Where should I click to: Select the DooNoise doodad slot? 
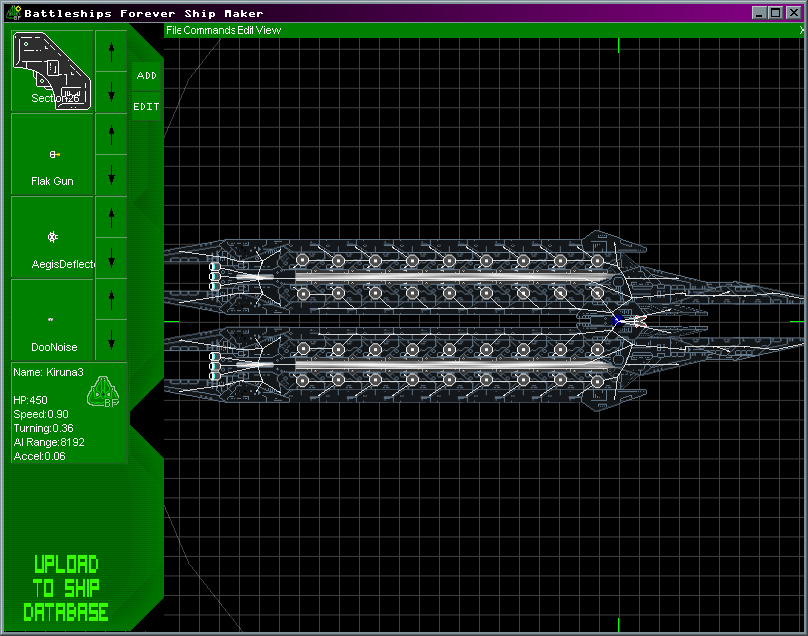pyautogui.click(x=52, y=320)
